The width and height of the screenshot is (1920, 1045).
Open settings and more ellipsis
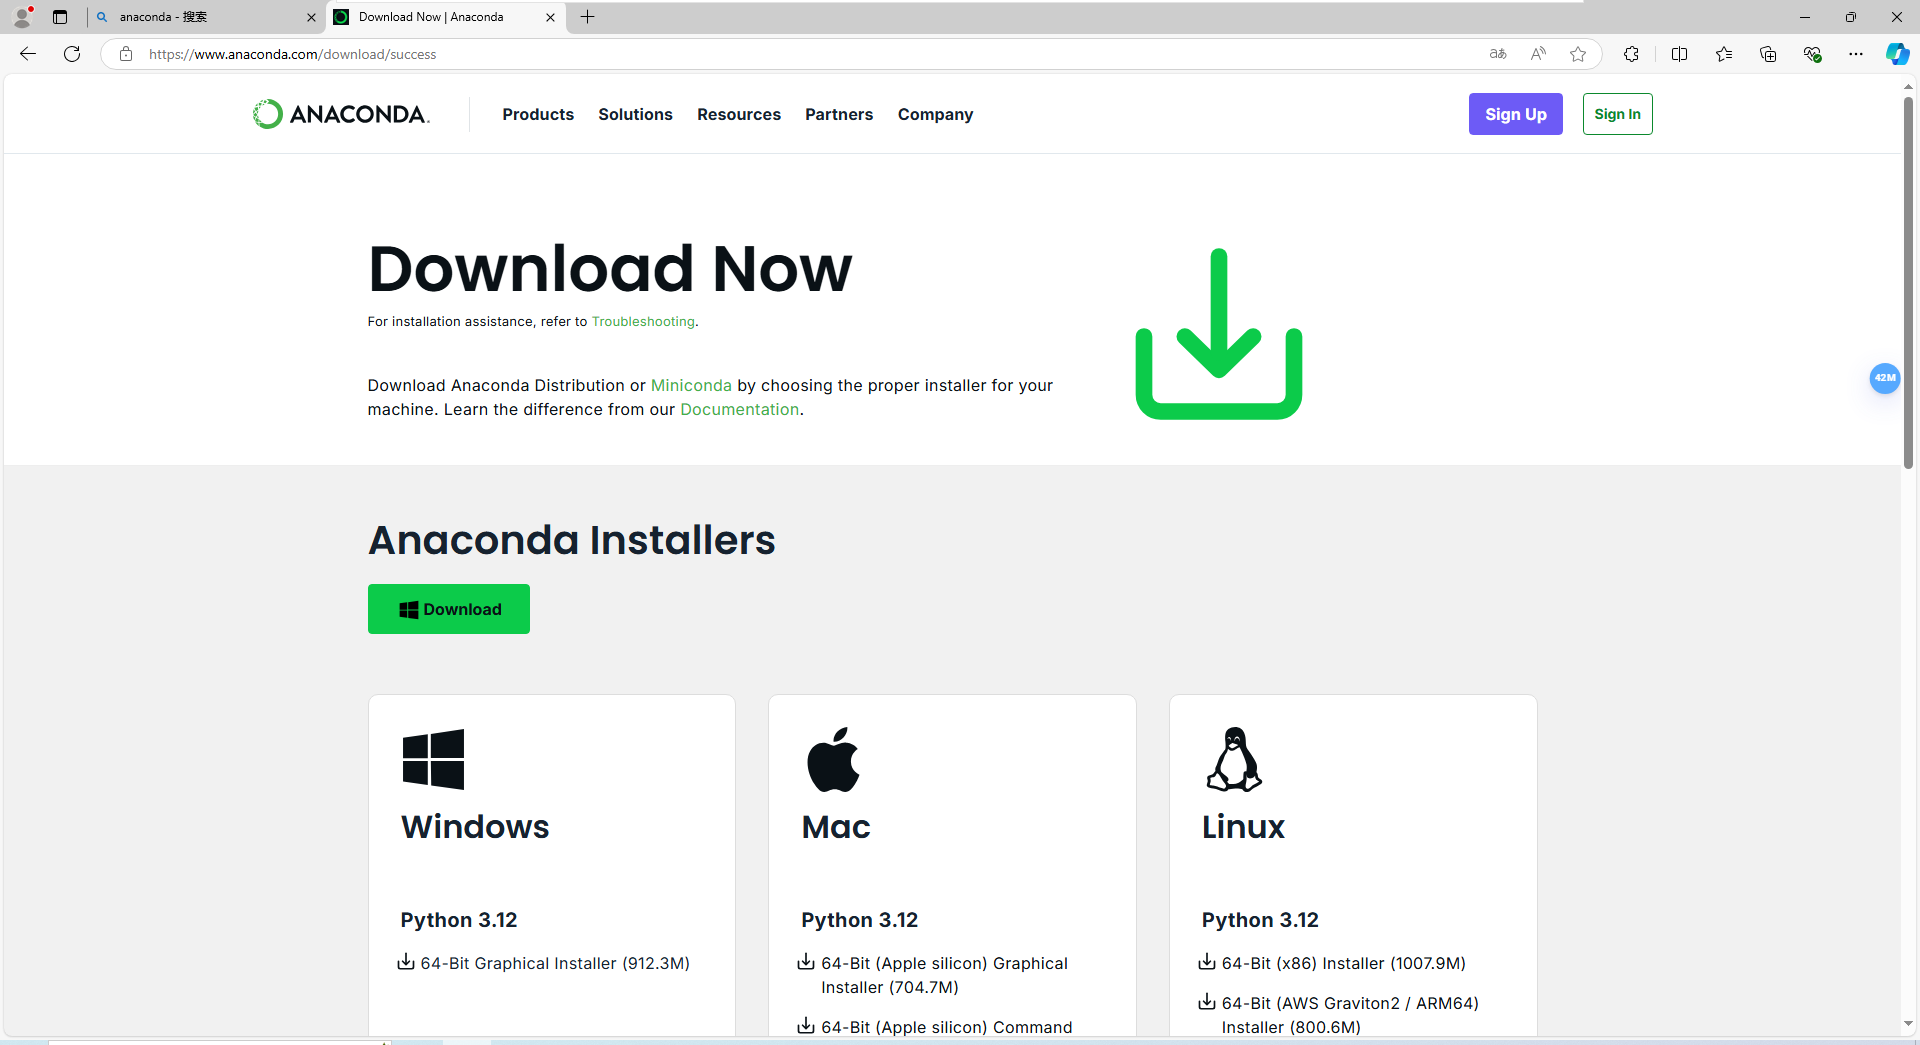tap(1856, 54)
